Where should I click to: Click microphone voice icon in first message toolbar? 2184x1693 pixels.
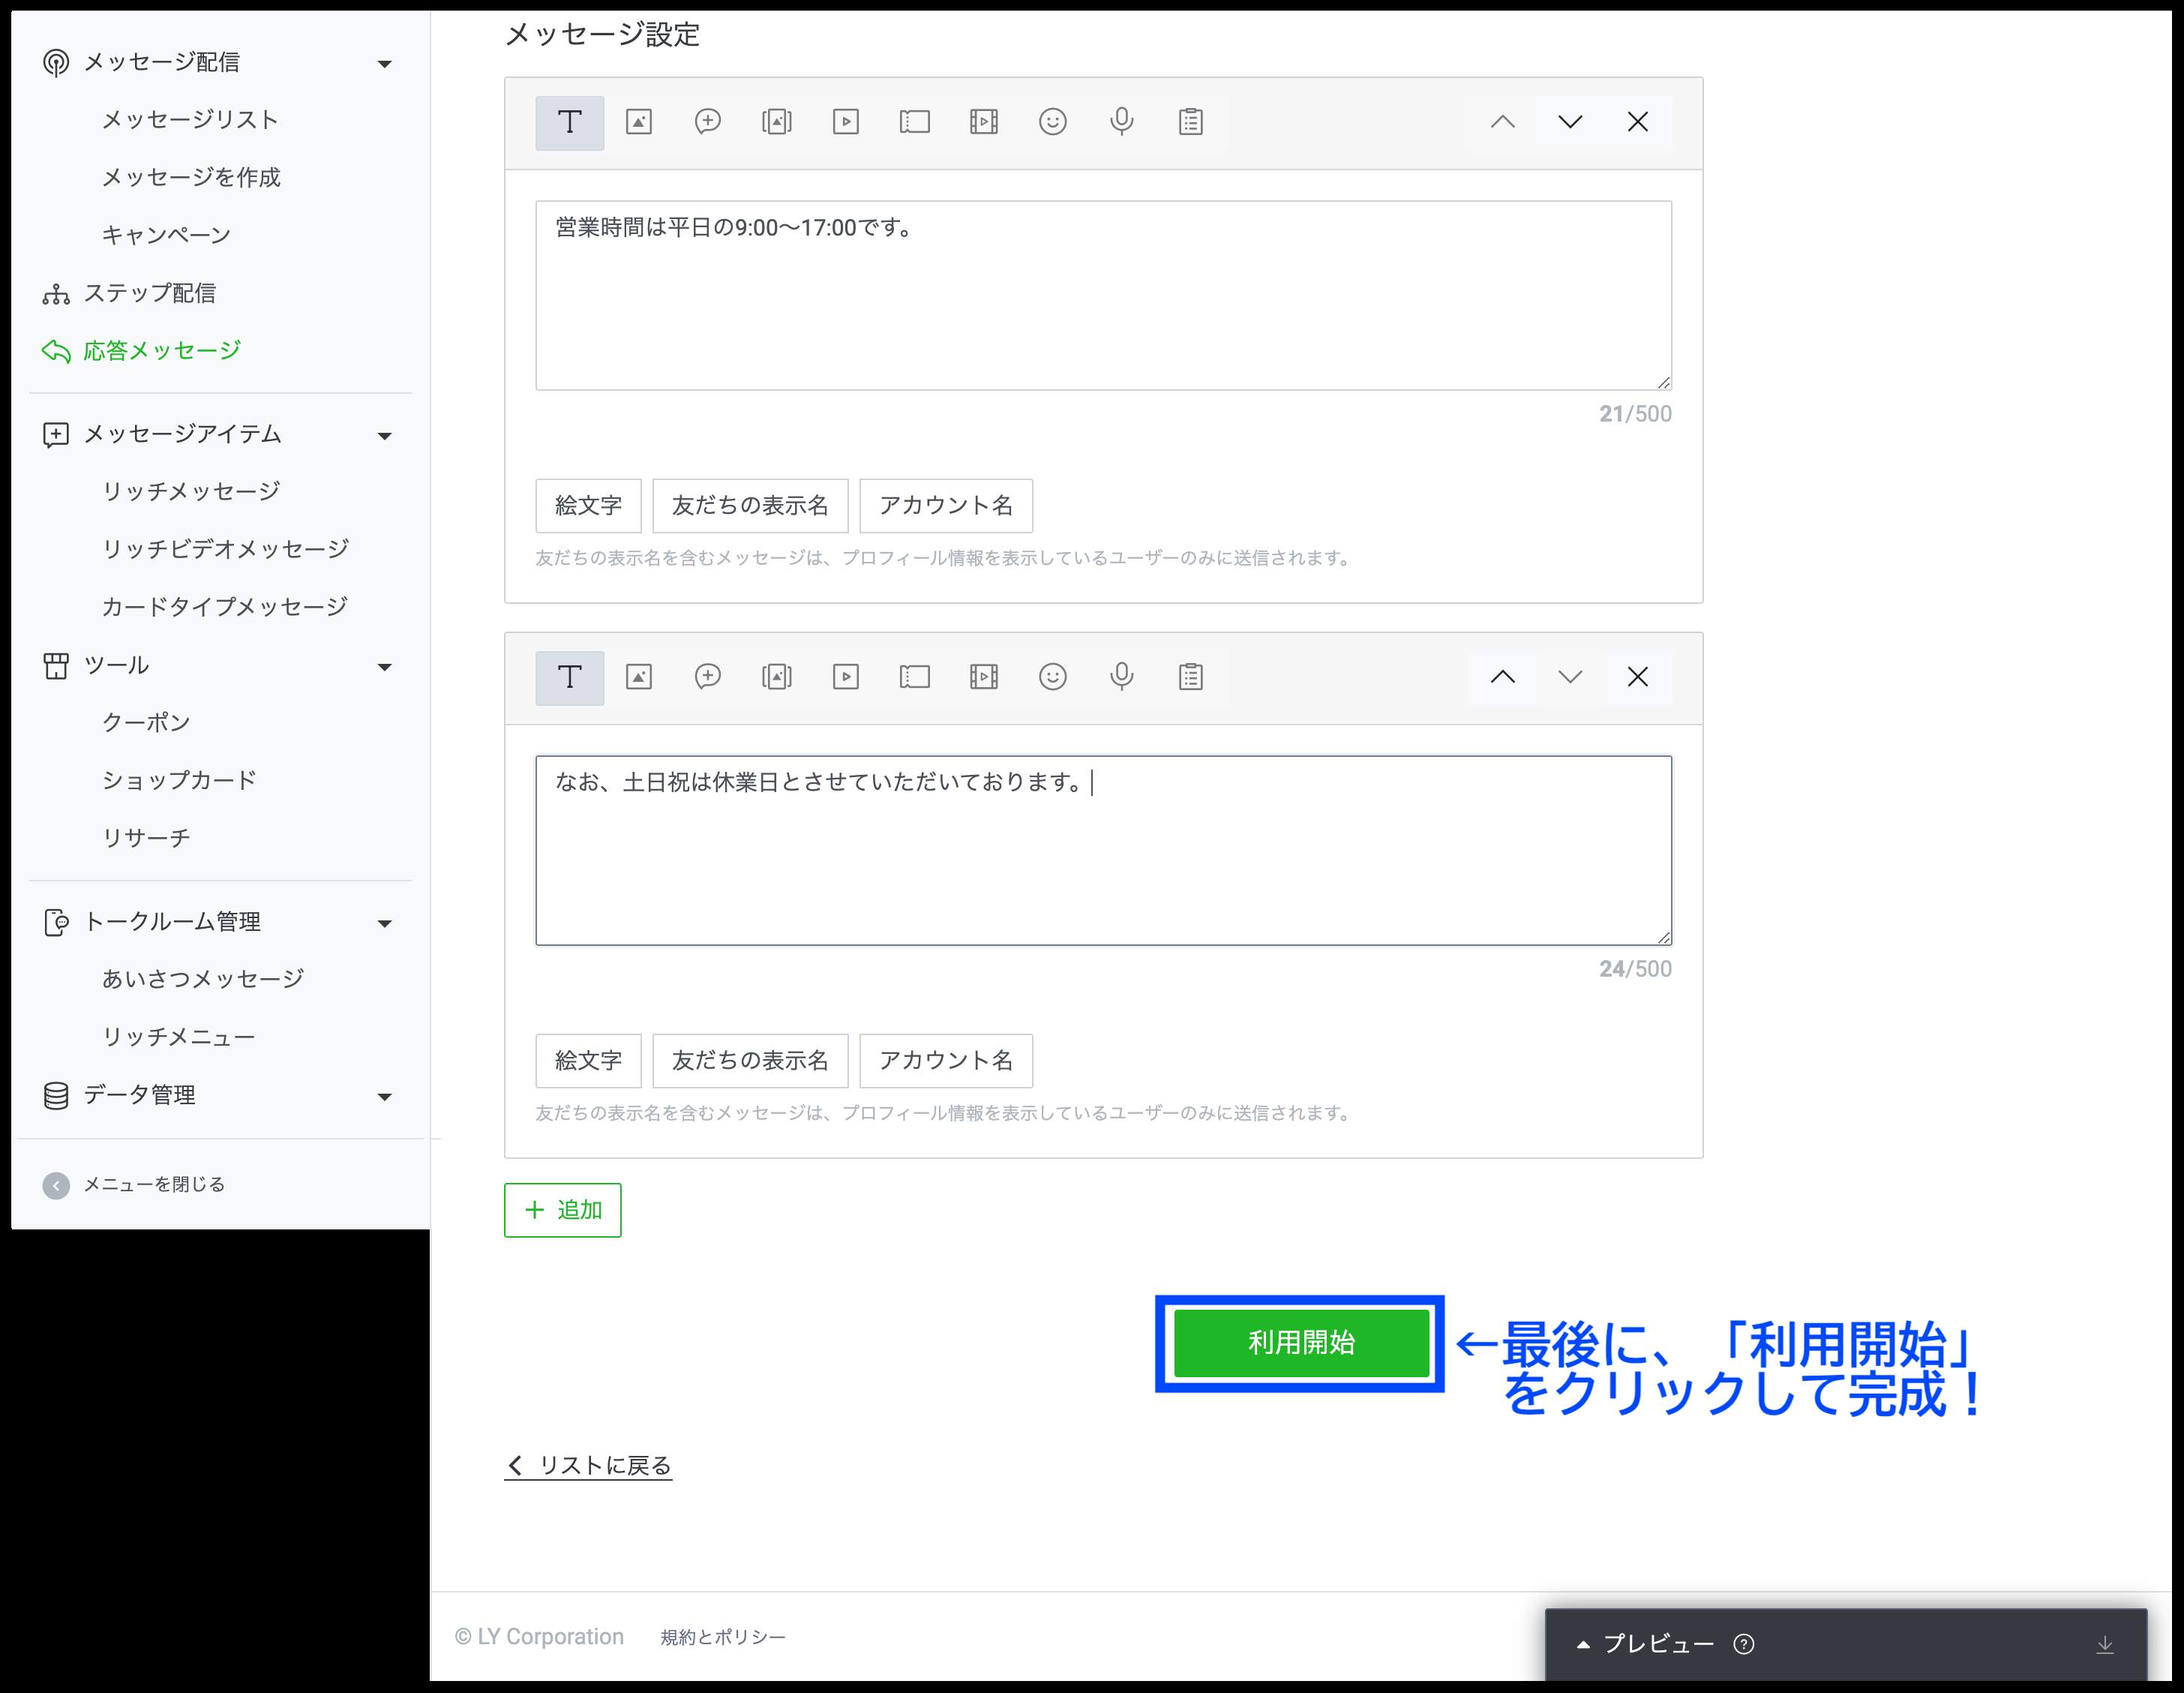[1121, 122]
